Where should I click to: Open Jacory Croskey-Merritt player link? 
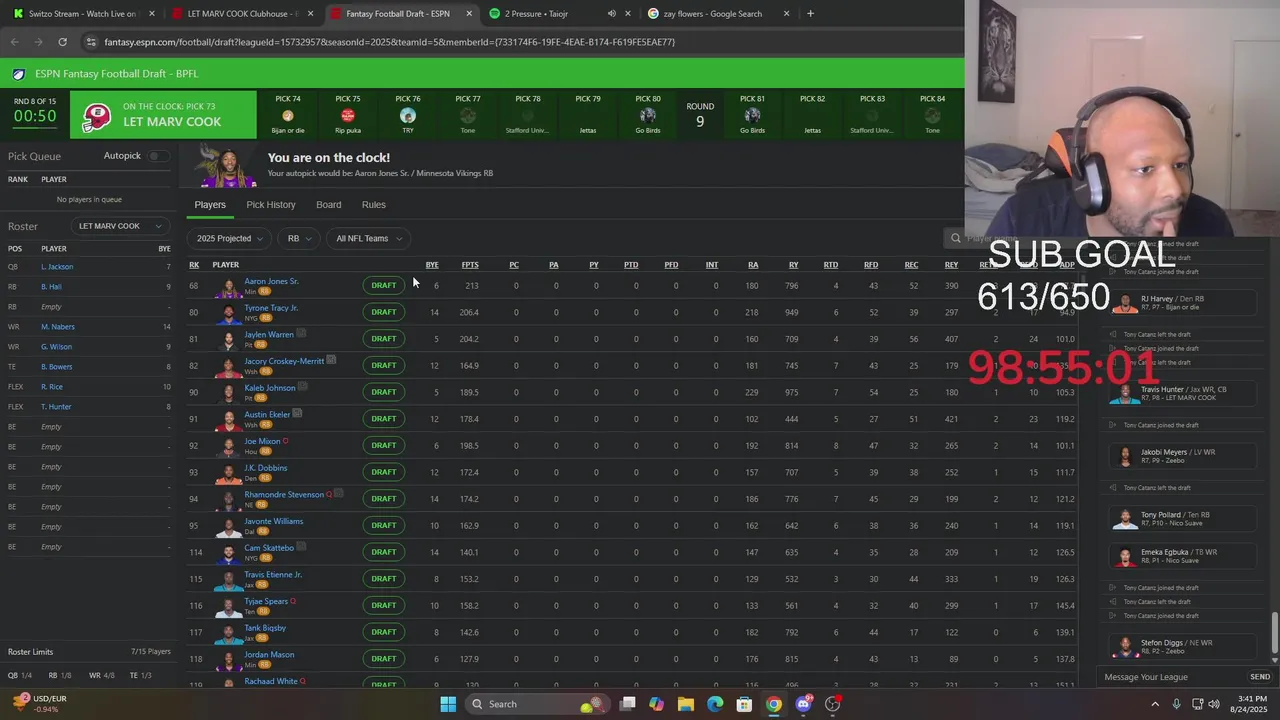pos(284,361)
